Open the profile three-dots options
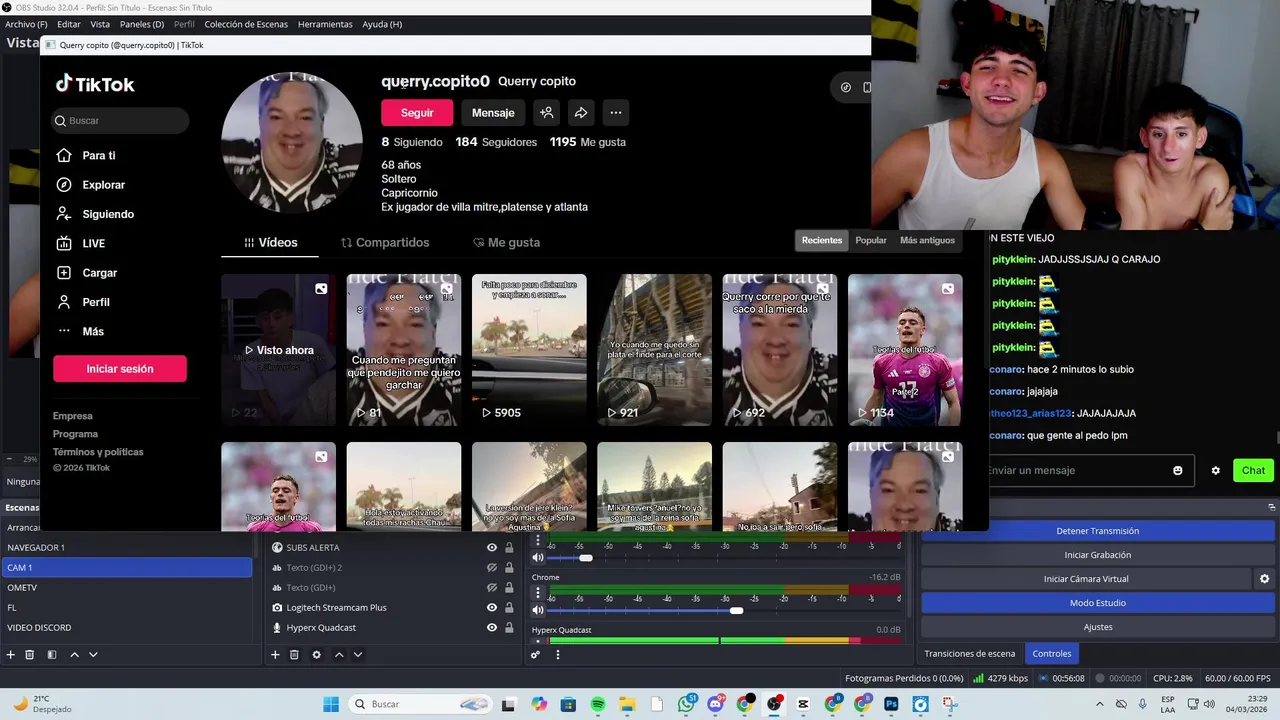Viewport: 1280px width, 720px height. 616,113
